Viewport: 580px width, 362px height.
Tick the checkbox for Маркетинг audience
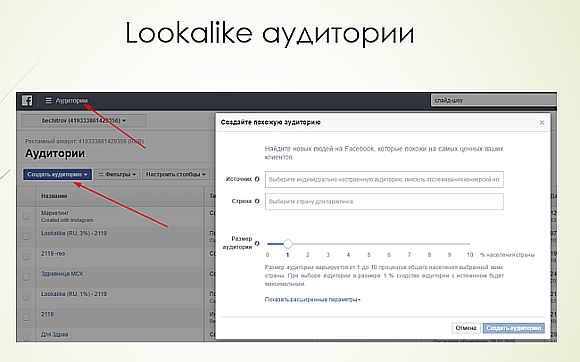coord(26,216)
